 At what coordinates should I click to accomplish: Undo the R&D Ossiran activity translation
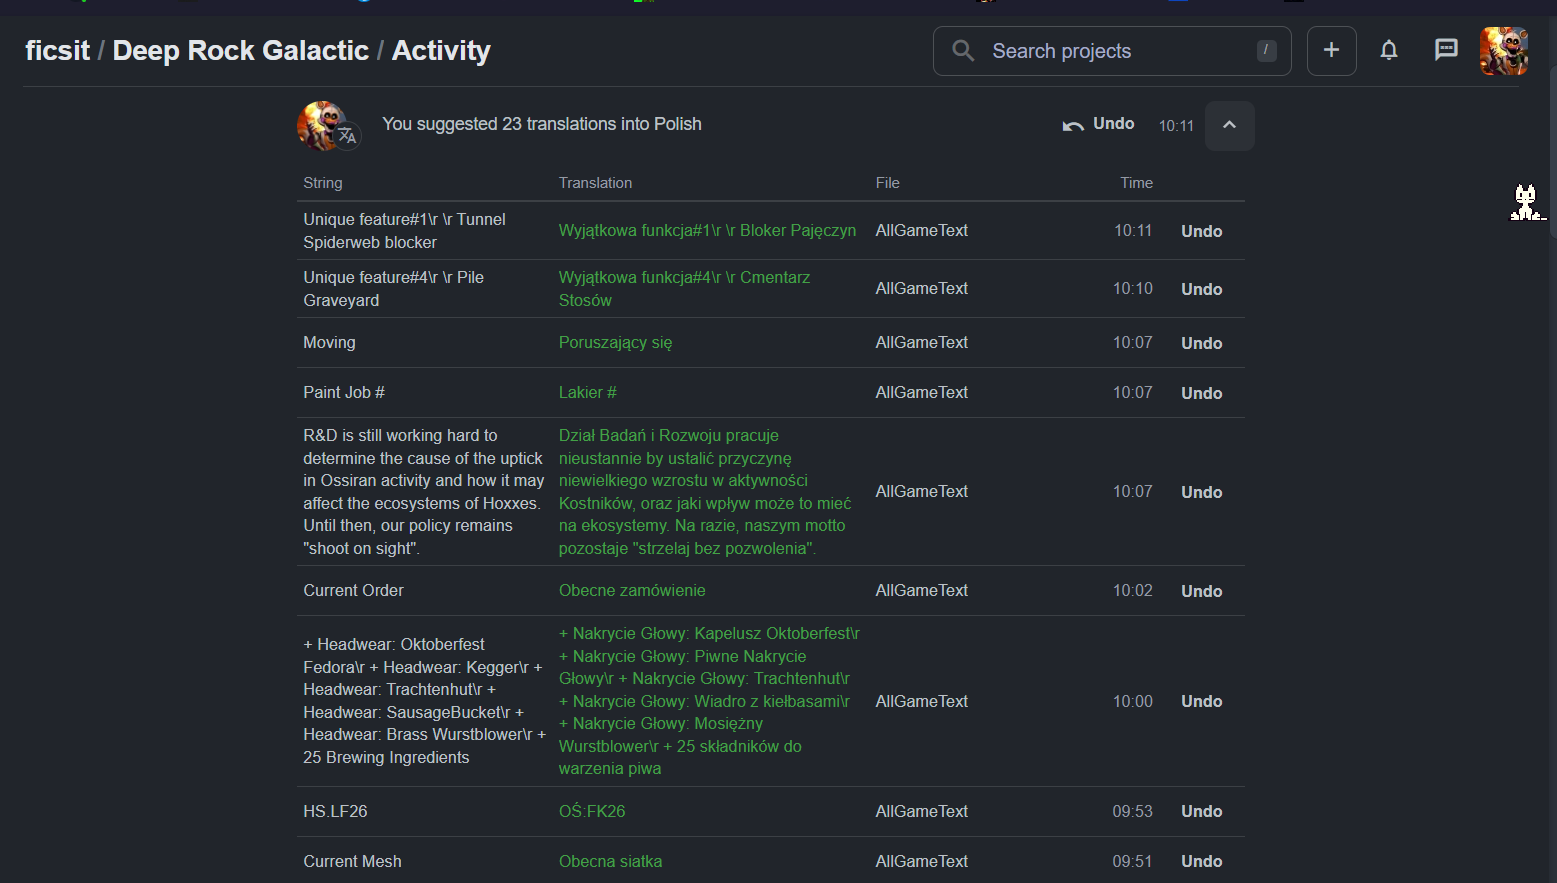(x=1201, y=492)
